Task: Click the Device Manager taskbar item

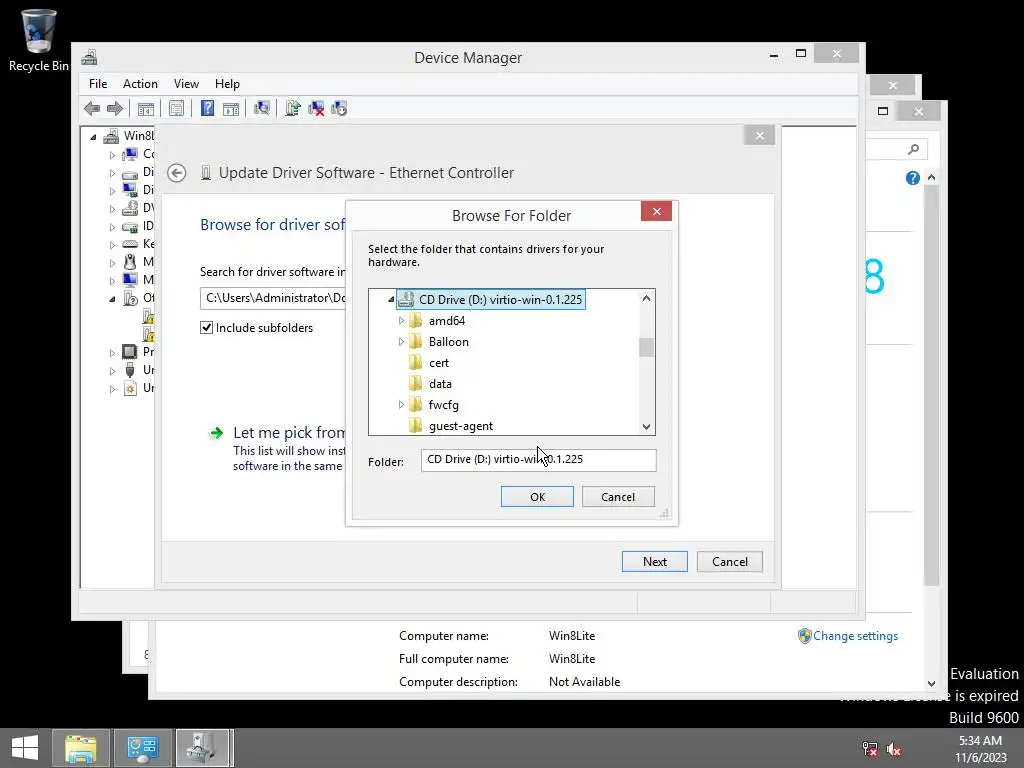Action: pyautogui.click(x=203, y=748)
